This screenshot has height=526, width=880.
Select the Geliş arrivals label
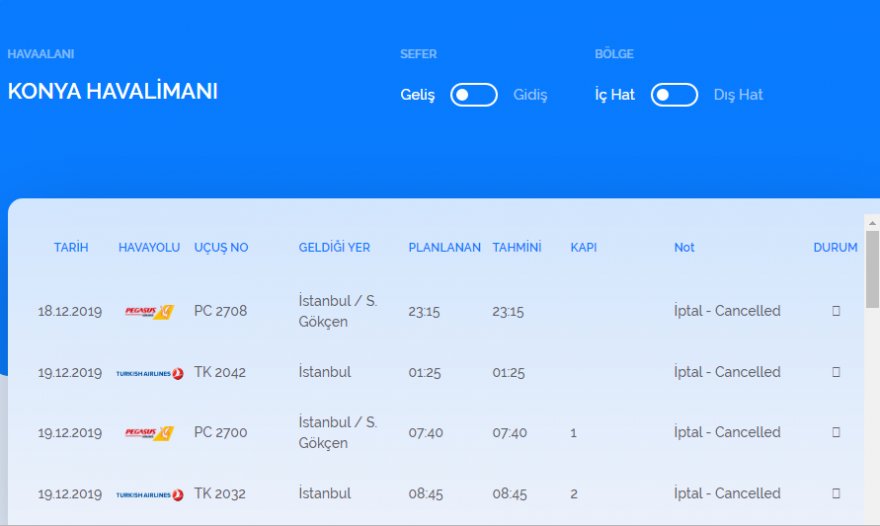coord(417,95)
